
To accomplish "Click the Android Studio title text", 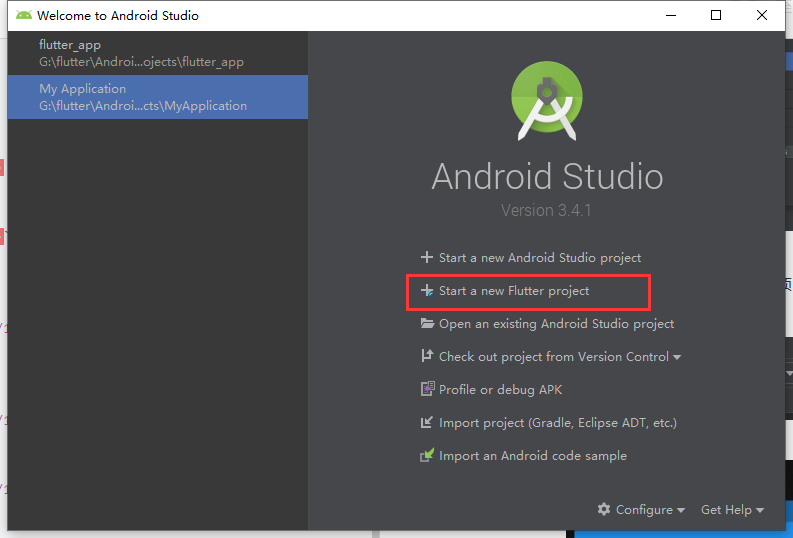I will pyautogui.click(x=547, y=176).
